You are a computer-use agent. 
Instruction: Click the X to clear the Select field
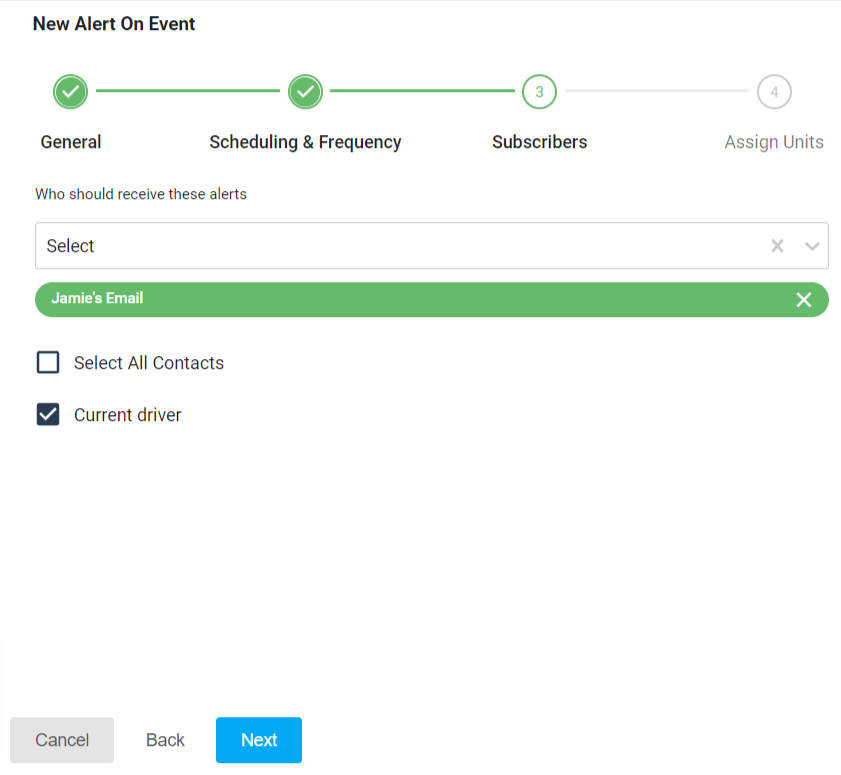777,245
